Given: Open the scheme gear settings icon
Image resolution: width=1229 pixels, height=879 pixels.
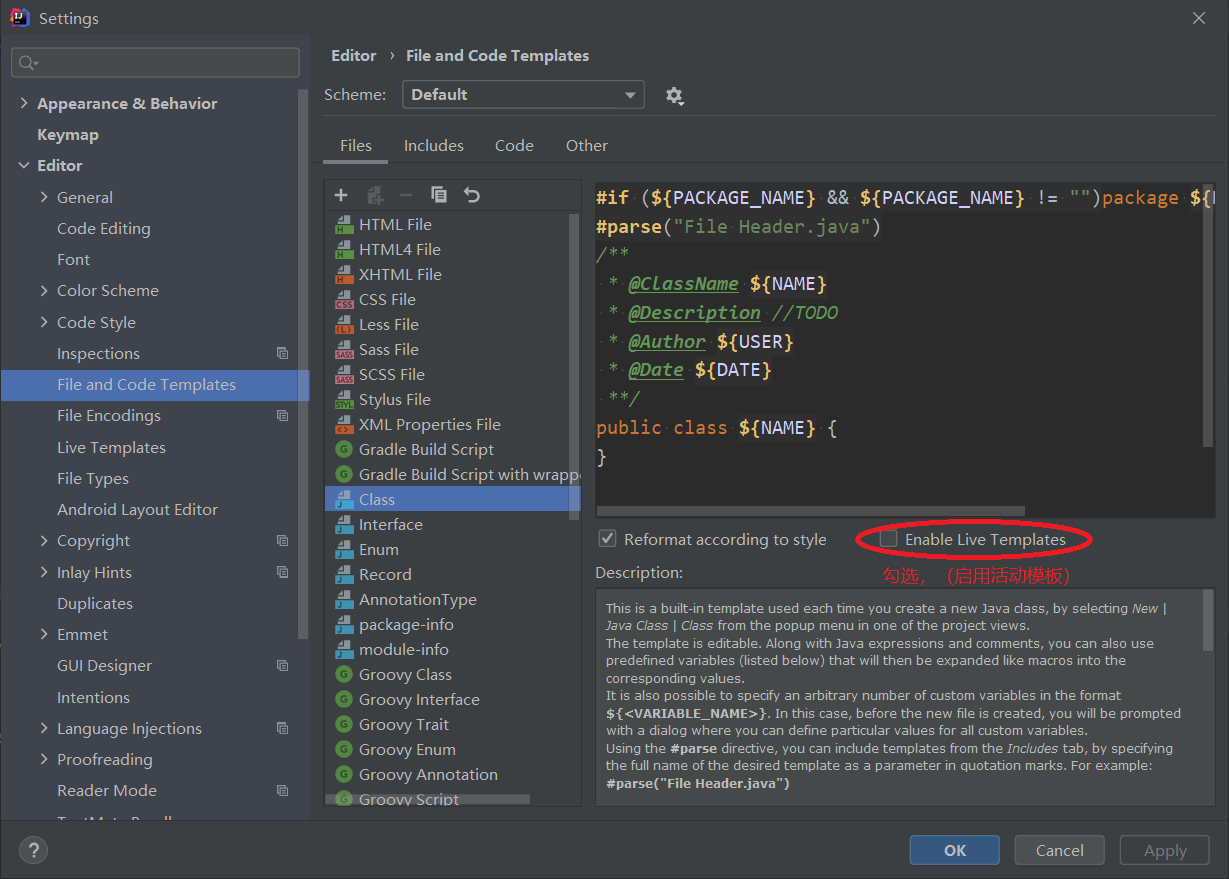Looking at the screenshot, I should tap(674, 96).
